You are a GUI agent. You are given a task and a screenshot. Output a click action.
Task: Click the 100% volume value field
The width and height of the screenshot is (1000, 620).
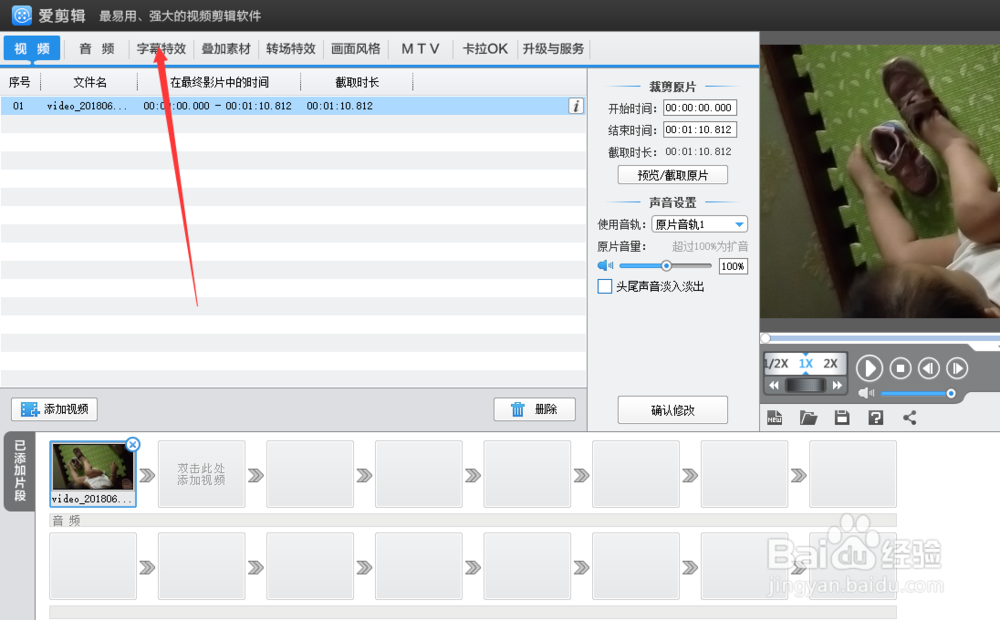click(x=733, y=266)
